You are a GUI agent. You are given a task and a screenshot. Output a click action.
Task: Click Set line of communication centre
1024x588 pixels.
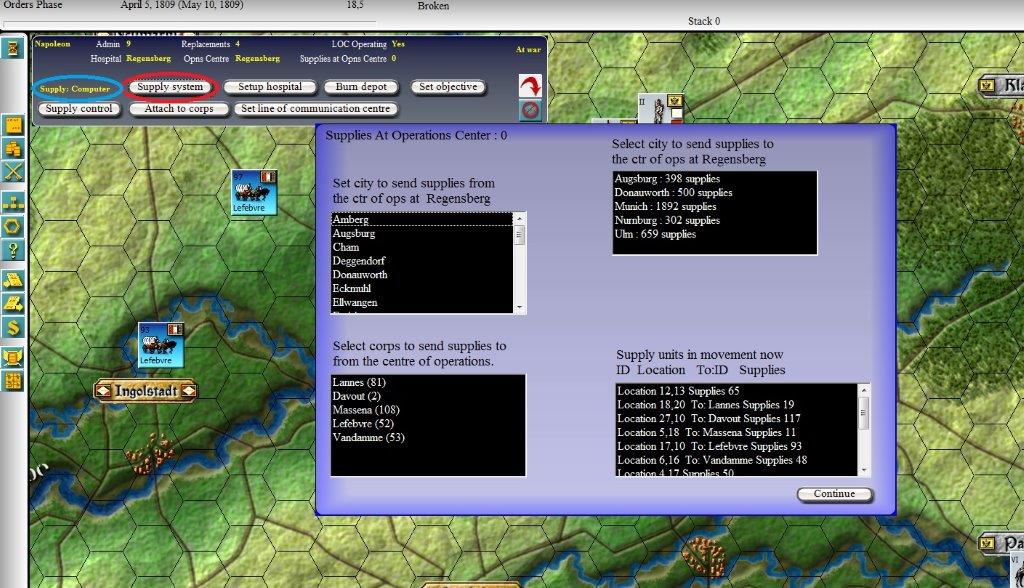click(x=315, y=108)
